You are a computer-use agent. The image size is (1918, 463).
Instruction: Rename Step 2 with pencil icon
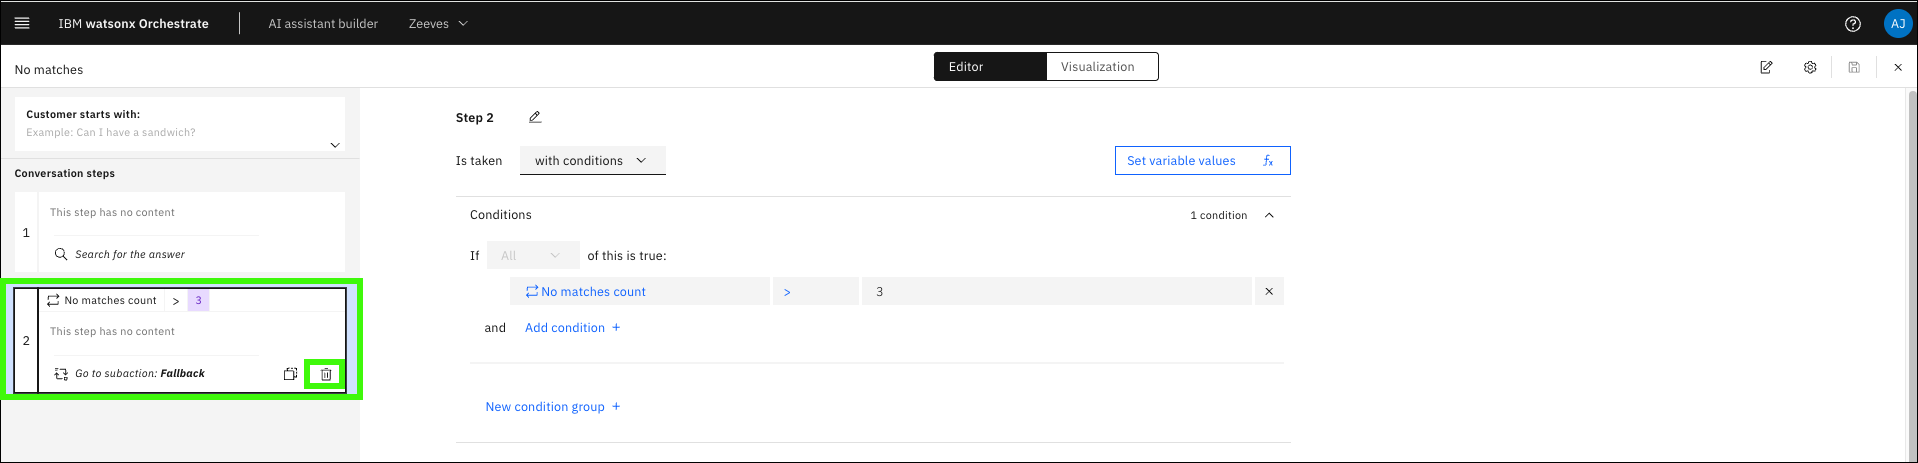point(535,117)
